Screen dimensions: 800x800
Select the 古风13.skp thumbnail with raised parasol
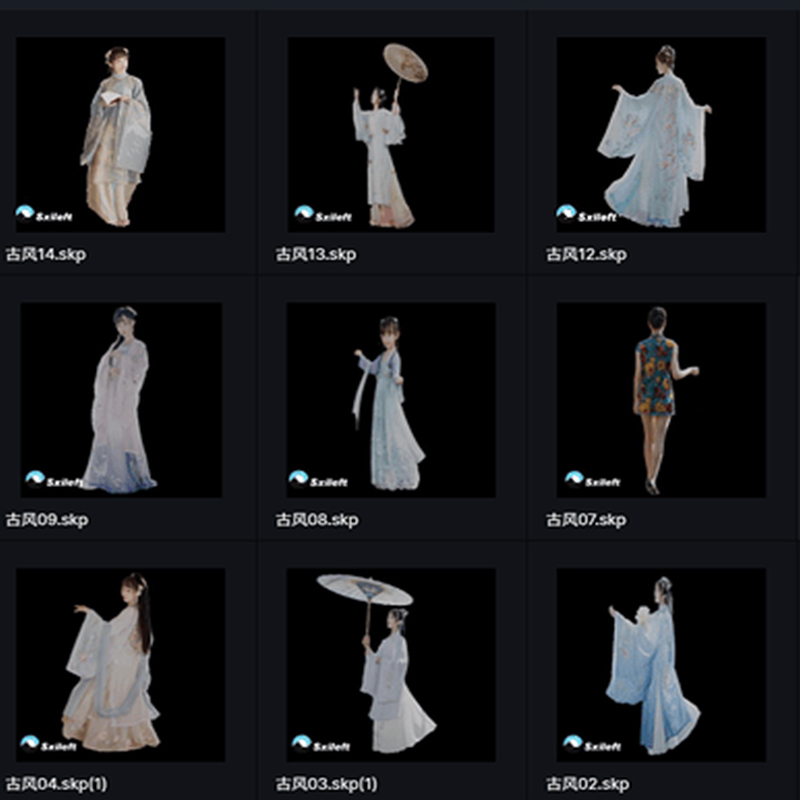(x=390, y=135)
